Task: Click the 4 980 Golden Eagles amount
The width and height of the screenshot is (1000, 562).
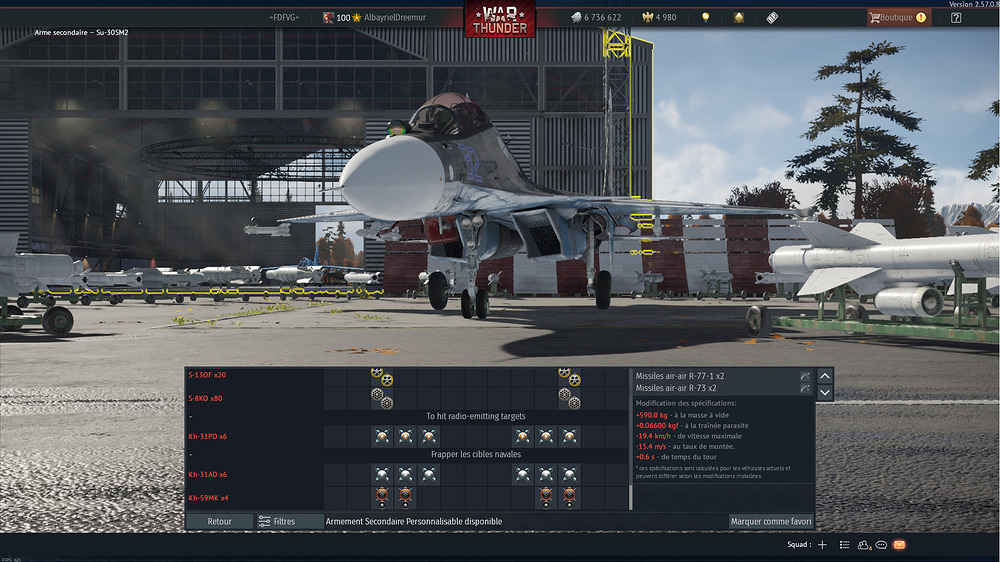Action: point(666,18)
